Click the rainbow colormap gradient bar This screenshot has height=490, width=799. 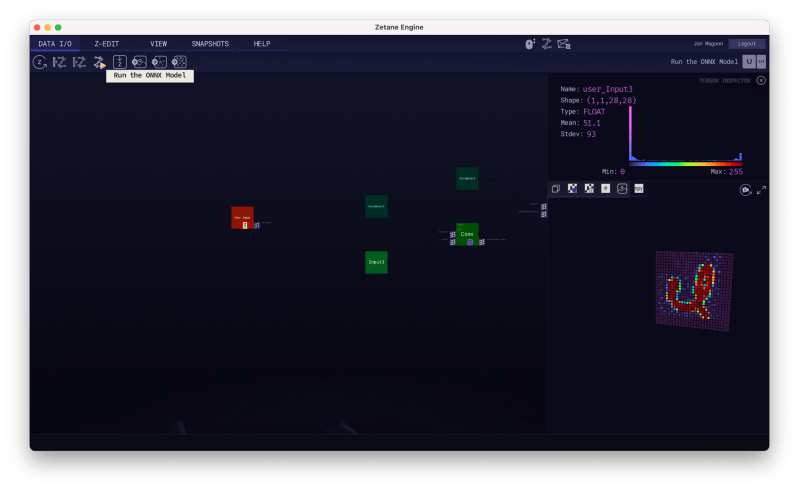685,164
